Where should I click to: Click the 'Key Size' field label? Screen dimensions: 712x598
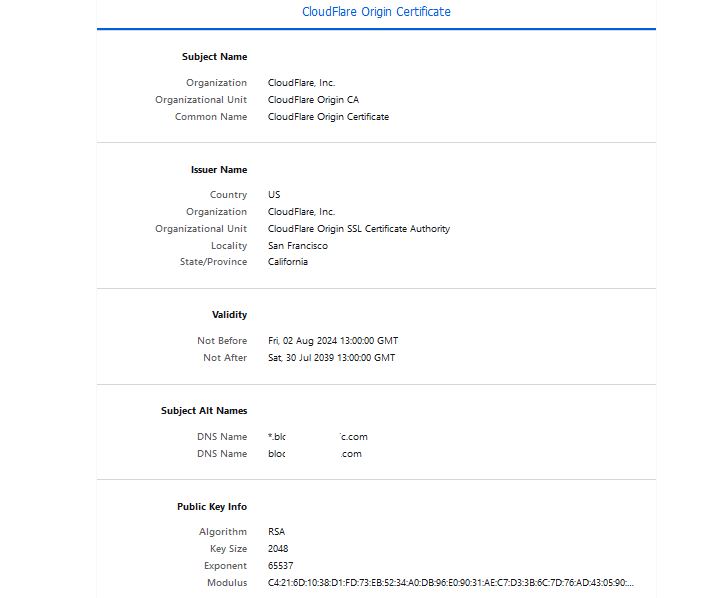[228, 549]
